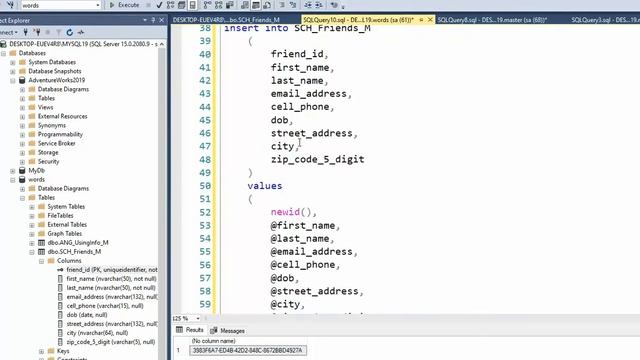640x360 pixels.
Task: Click the Object Explorer filter icon
Action: [x=58, y=32]
